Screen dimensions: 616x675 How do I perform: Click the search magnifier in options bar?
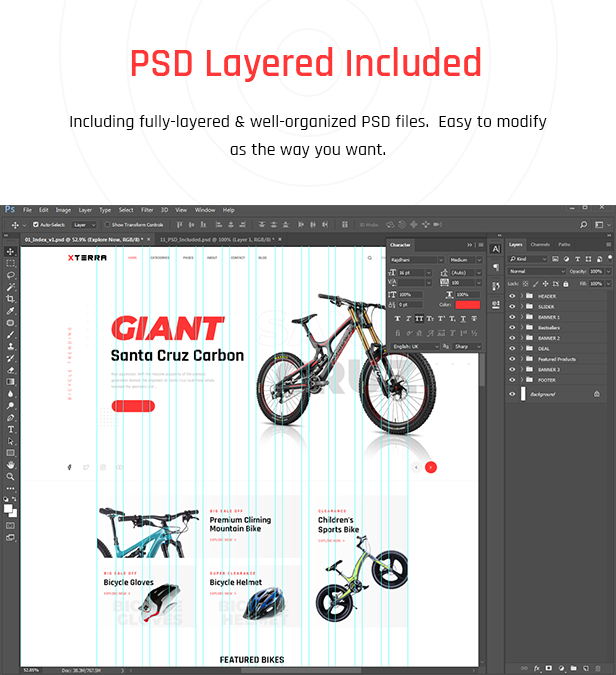[583, 225]
